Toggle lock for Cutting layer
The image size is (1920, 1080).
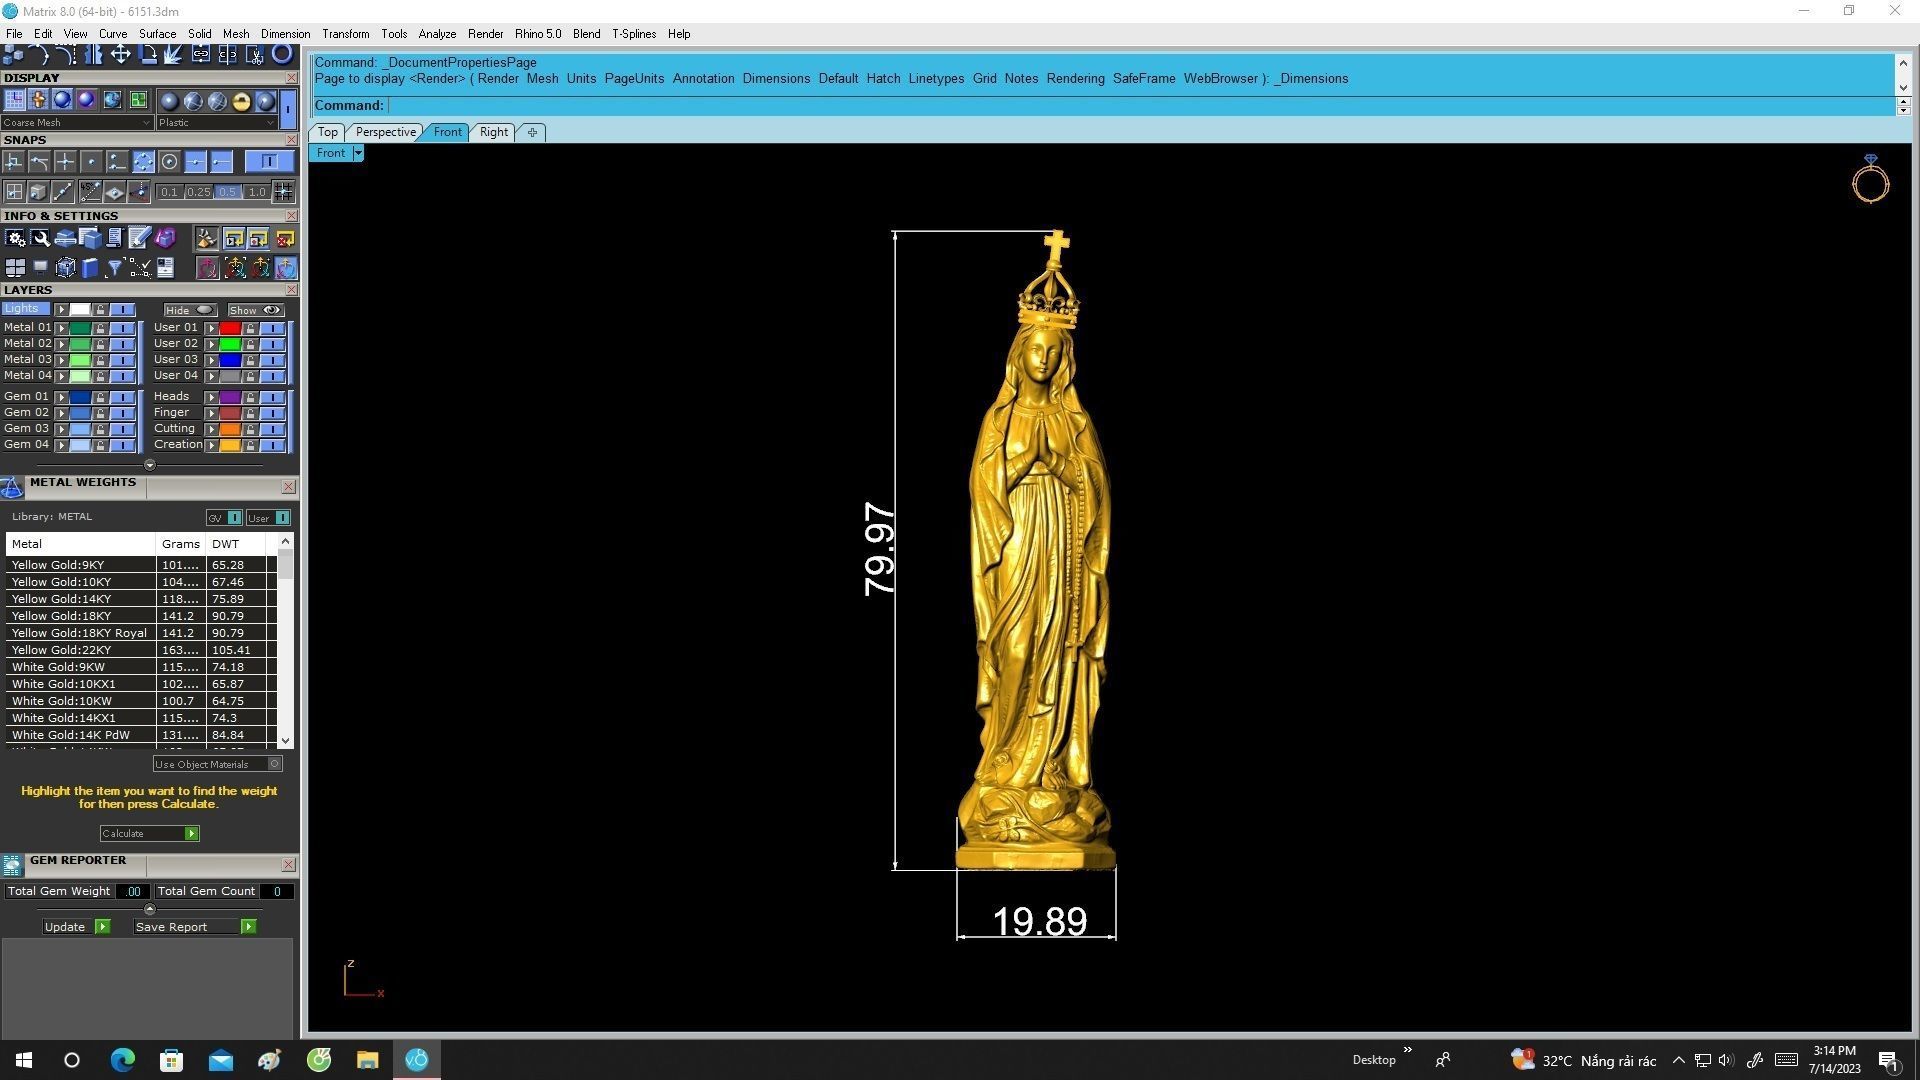pos(250,429)
